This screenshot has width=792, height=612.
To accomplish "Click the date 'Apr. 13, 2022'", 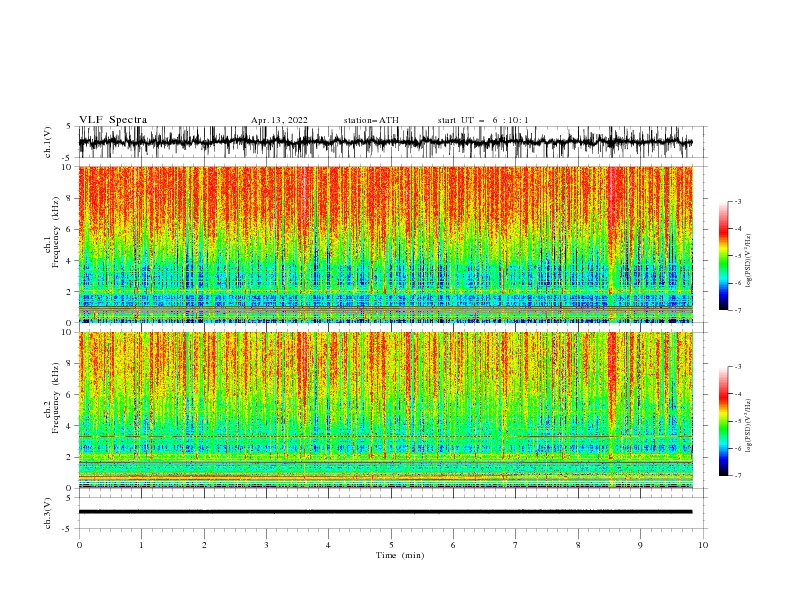I will pyautogui.click(x=279, y=120).
